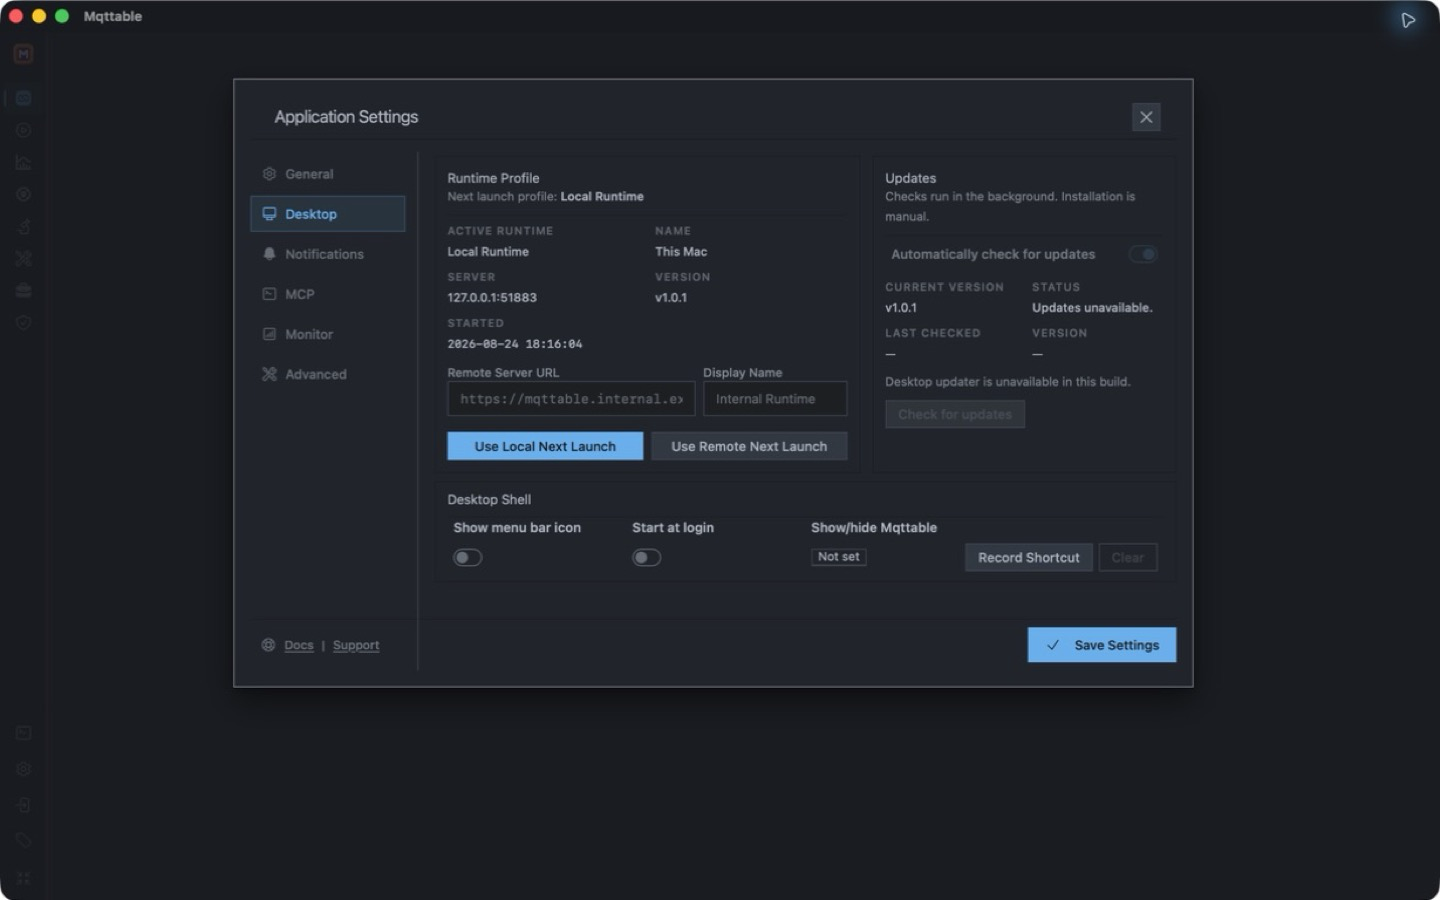1440x900 pixels.
Task: Close the Application Settings dialog
Action: [x=1146, y=117]
